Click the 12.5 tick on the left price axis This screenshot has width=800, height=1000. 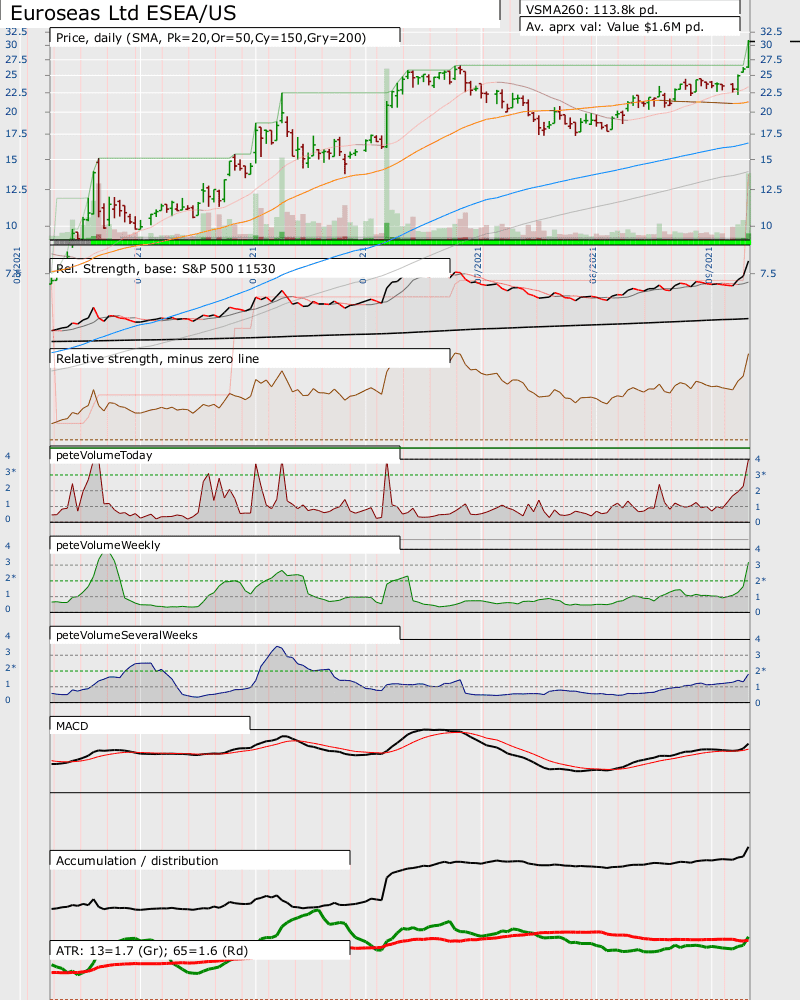click(16, 189)
